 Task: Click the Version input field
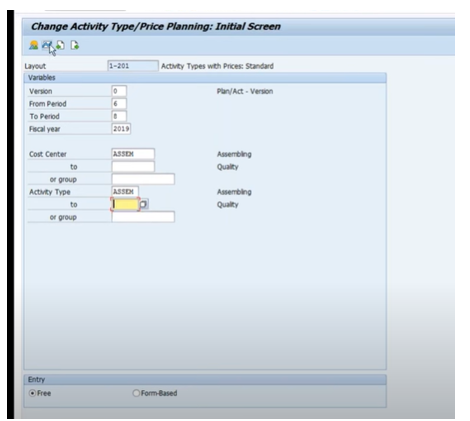click(x=119, y=91)
